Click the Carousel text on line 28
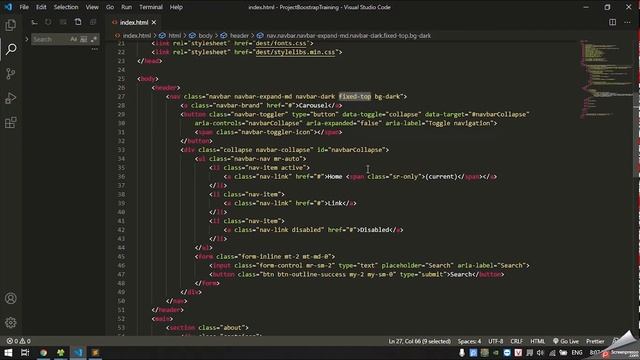 point(313,106)
